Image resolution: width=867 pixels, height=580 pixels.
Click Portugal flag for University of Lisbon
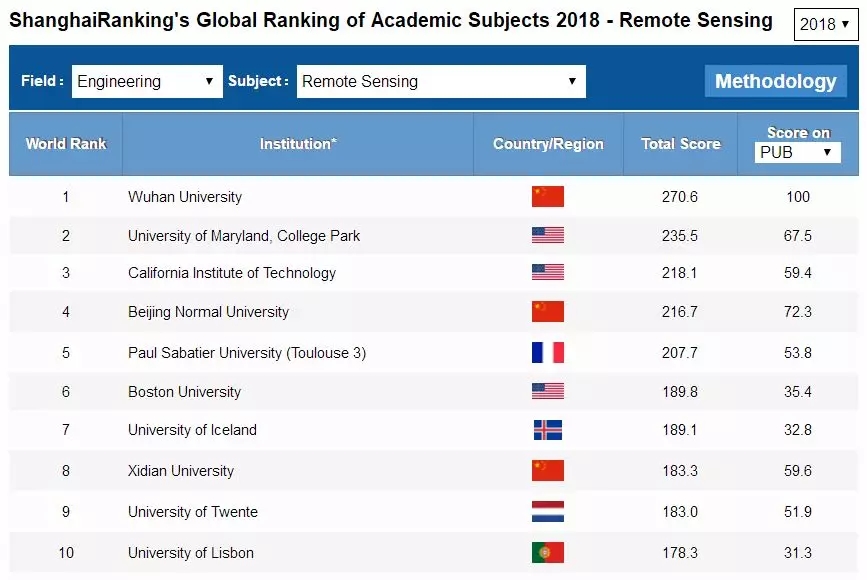click(x=547, y=552)
